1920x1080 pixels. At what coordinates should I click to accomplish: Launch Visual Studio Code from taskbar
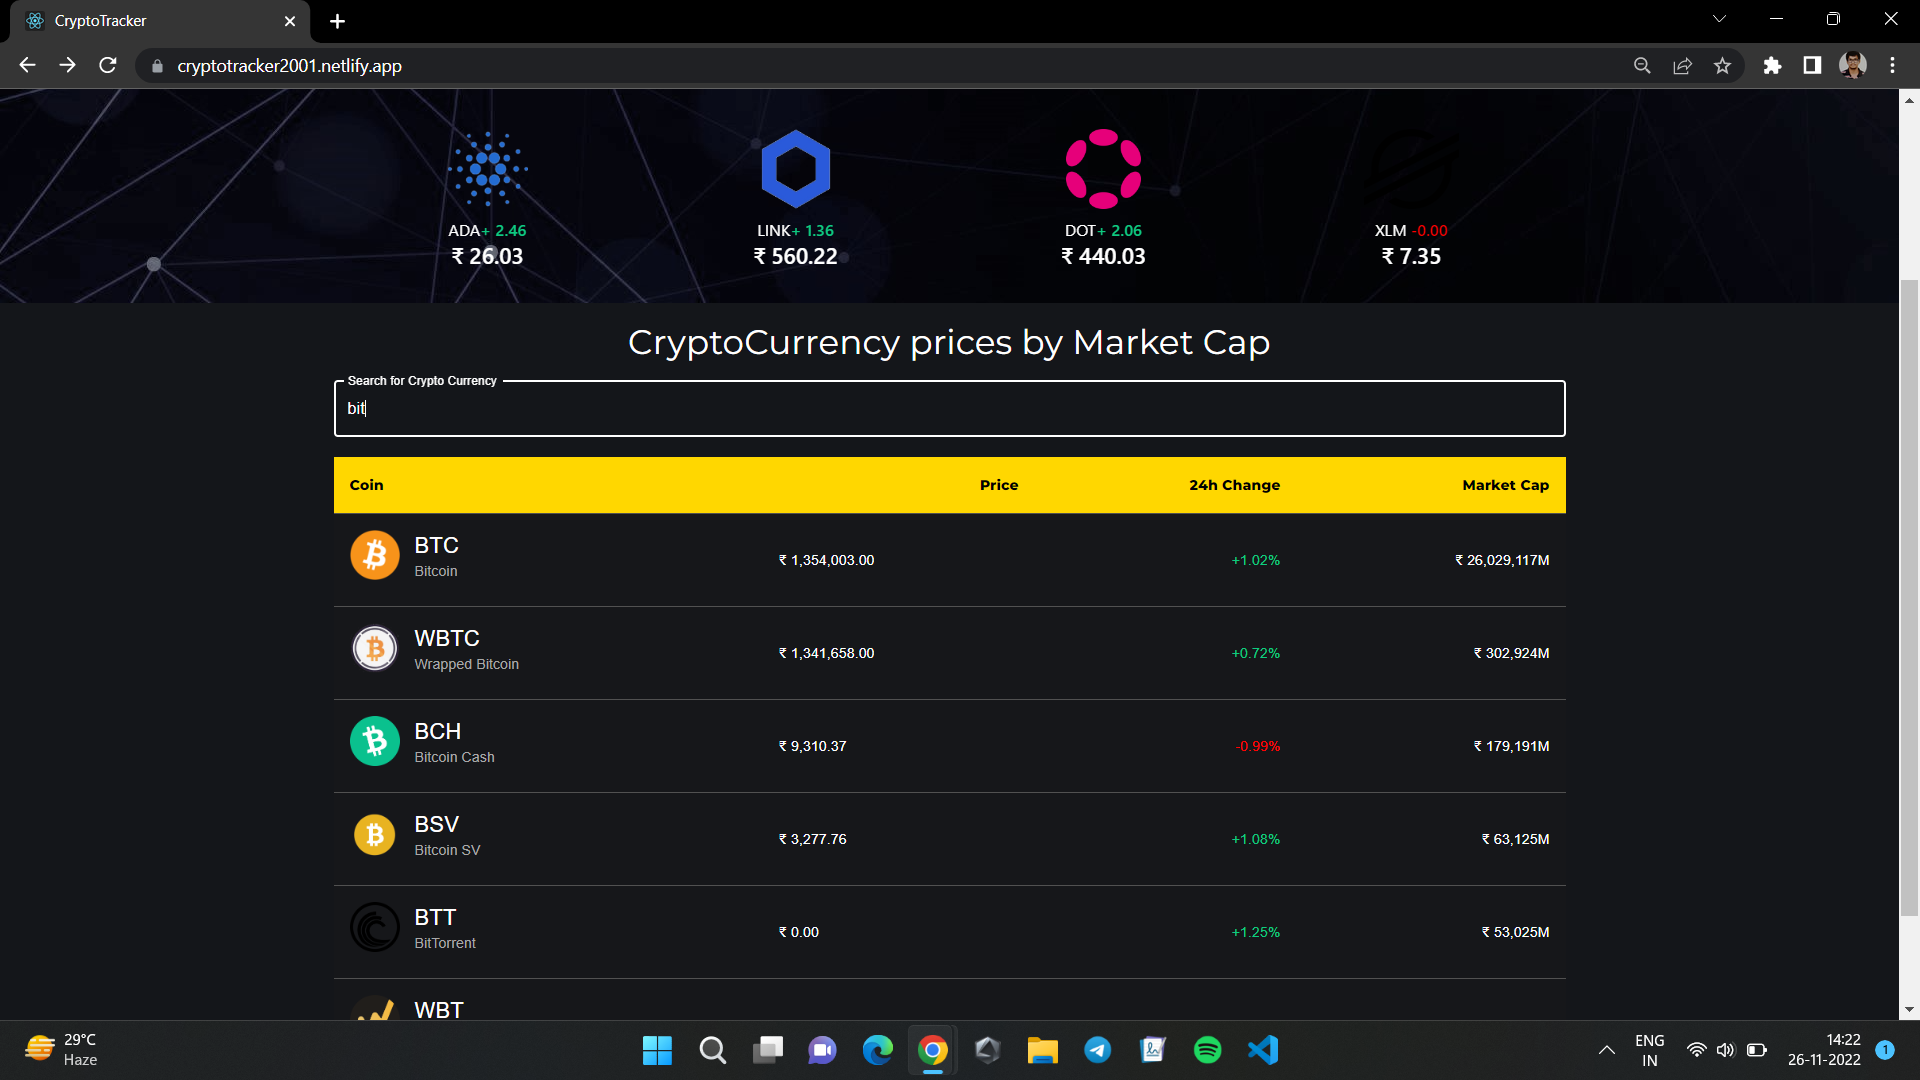click(x=1262, y=1050)
